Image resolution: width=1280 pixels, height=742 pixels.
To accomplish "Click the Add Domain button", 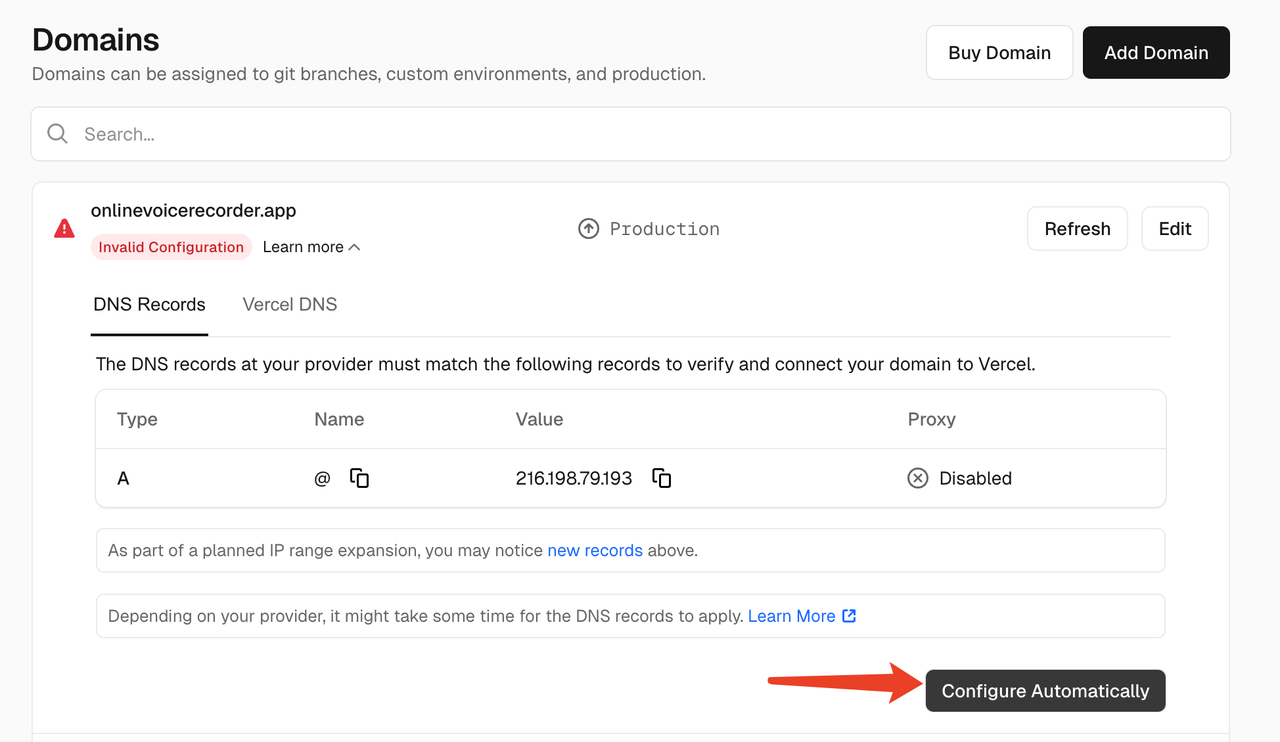I will (x=1156, y=53).
